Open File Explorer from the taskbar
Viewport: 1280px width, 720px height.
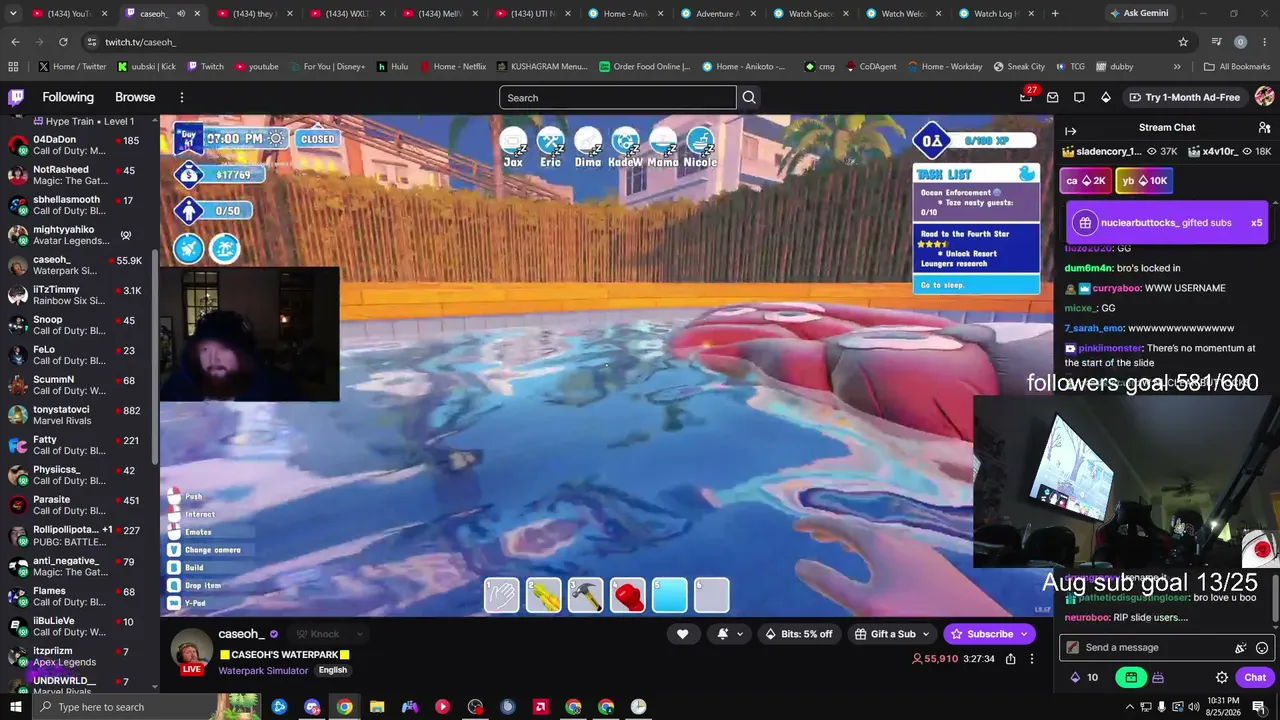tap(377, 707)
